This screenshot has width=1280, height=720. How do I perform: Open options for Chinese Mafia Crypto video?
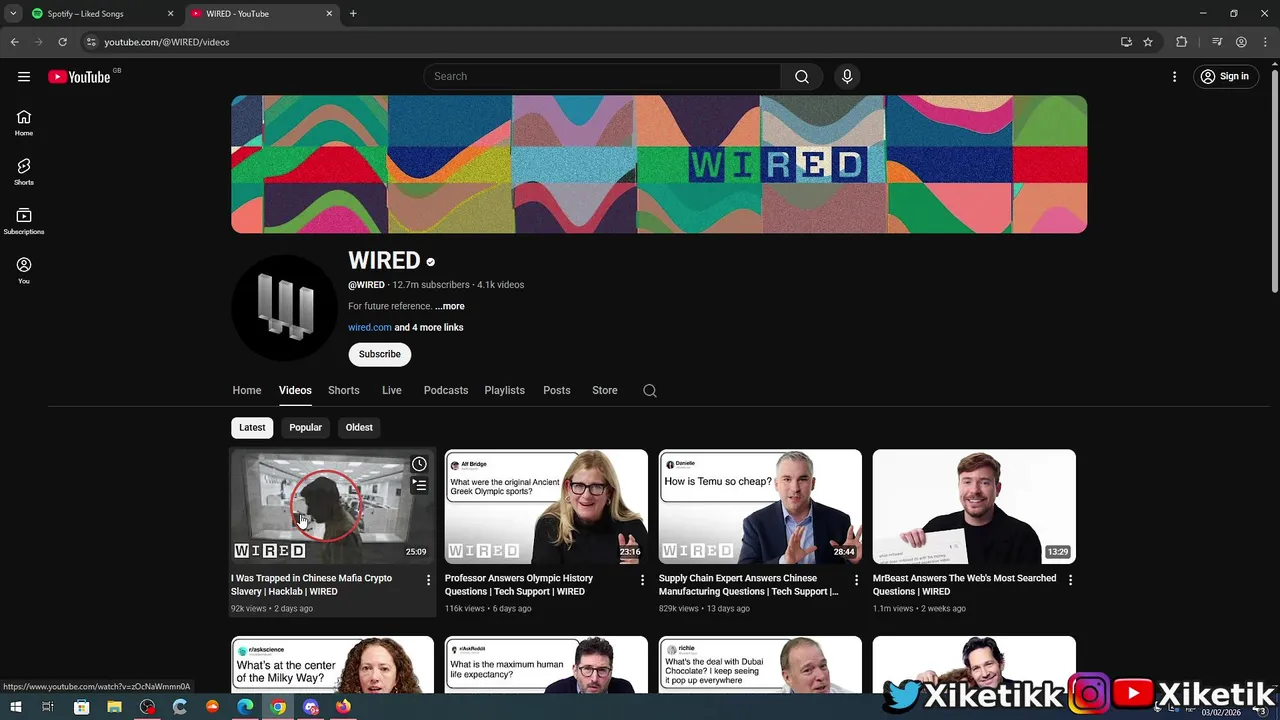(429, 580)
